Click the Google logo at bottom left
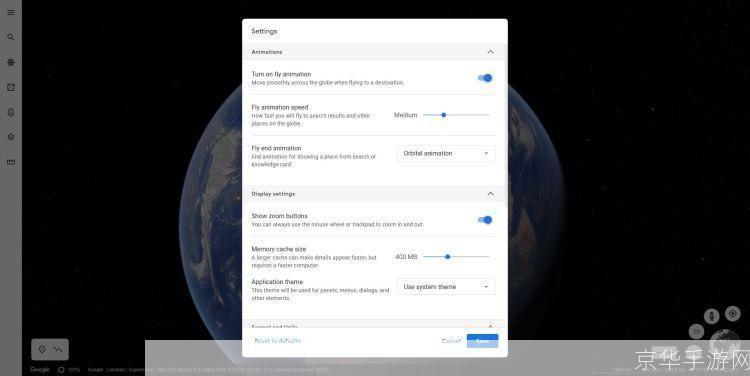Screen dimensions: 750x376 (40, 370)
